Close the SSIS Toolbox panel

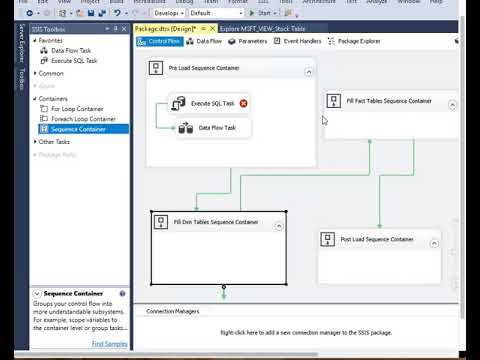pos(124,29)
